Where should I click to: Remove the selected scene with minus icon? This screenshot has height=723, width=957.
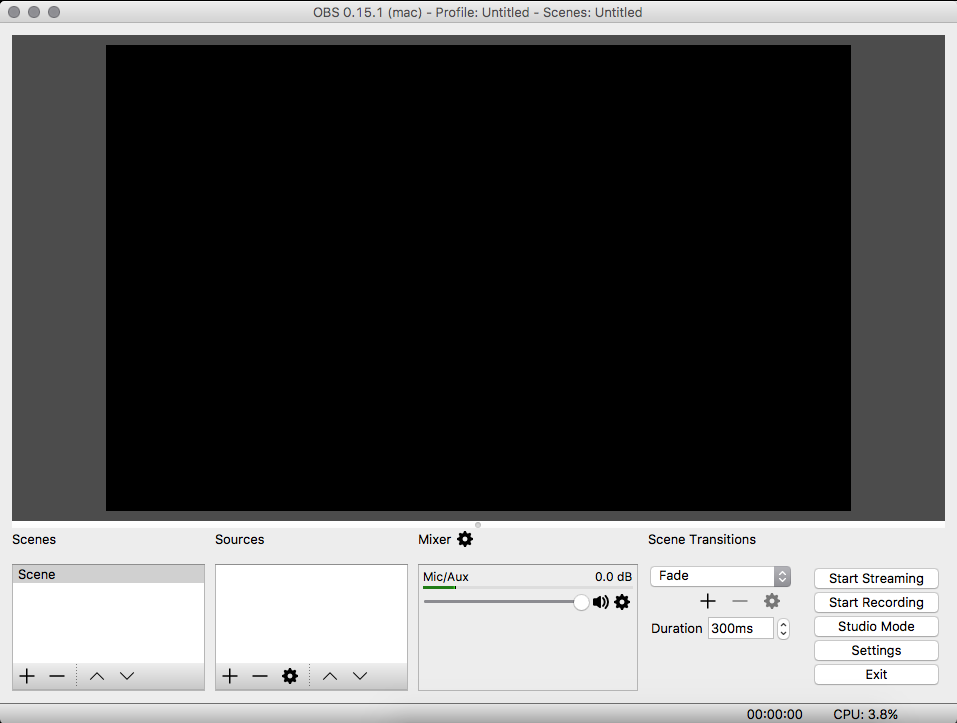(57, 676)
